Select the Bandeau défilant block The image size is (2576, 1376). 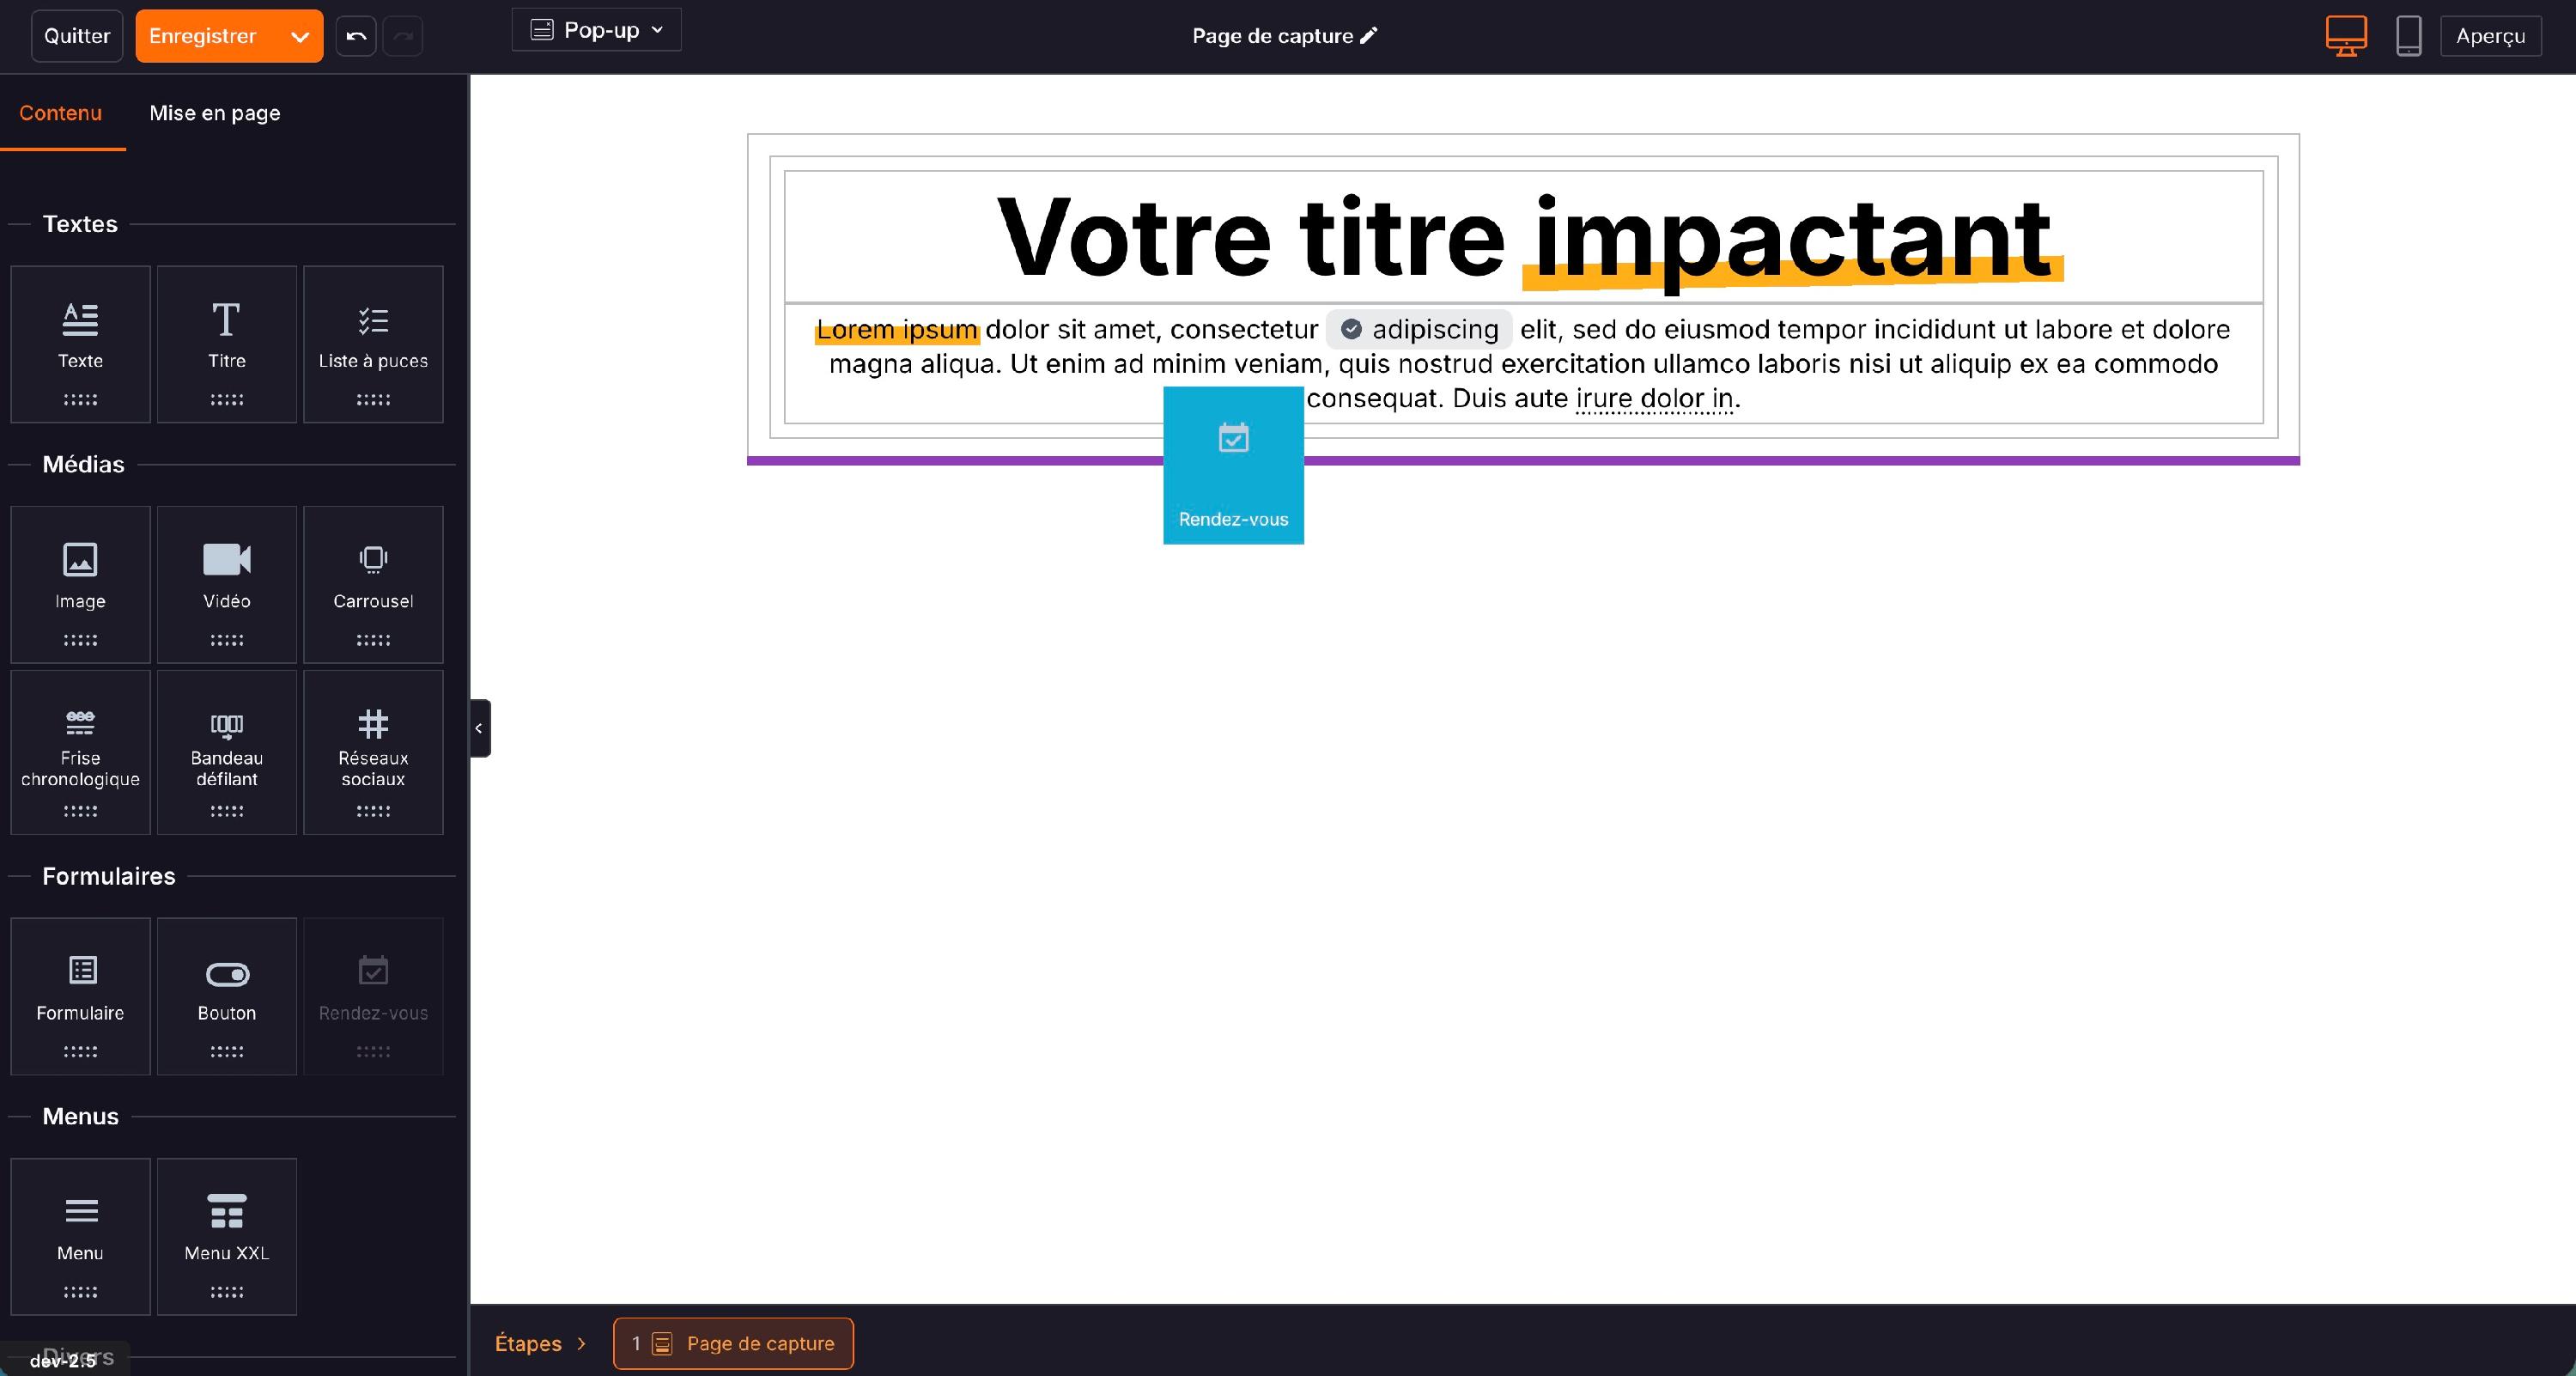click(227, 752)
